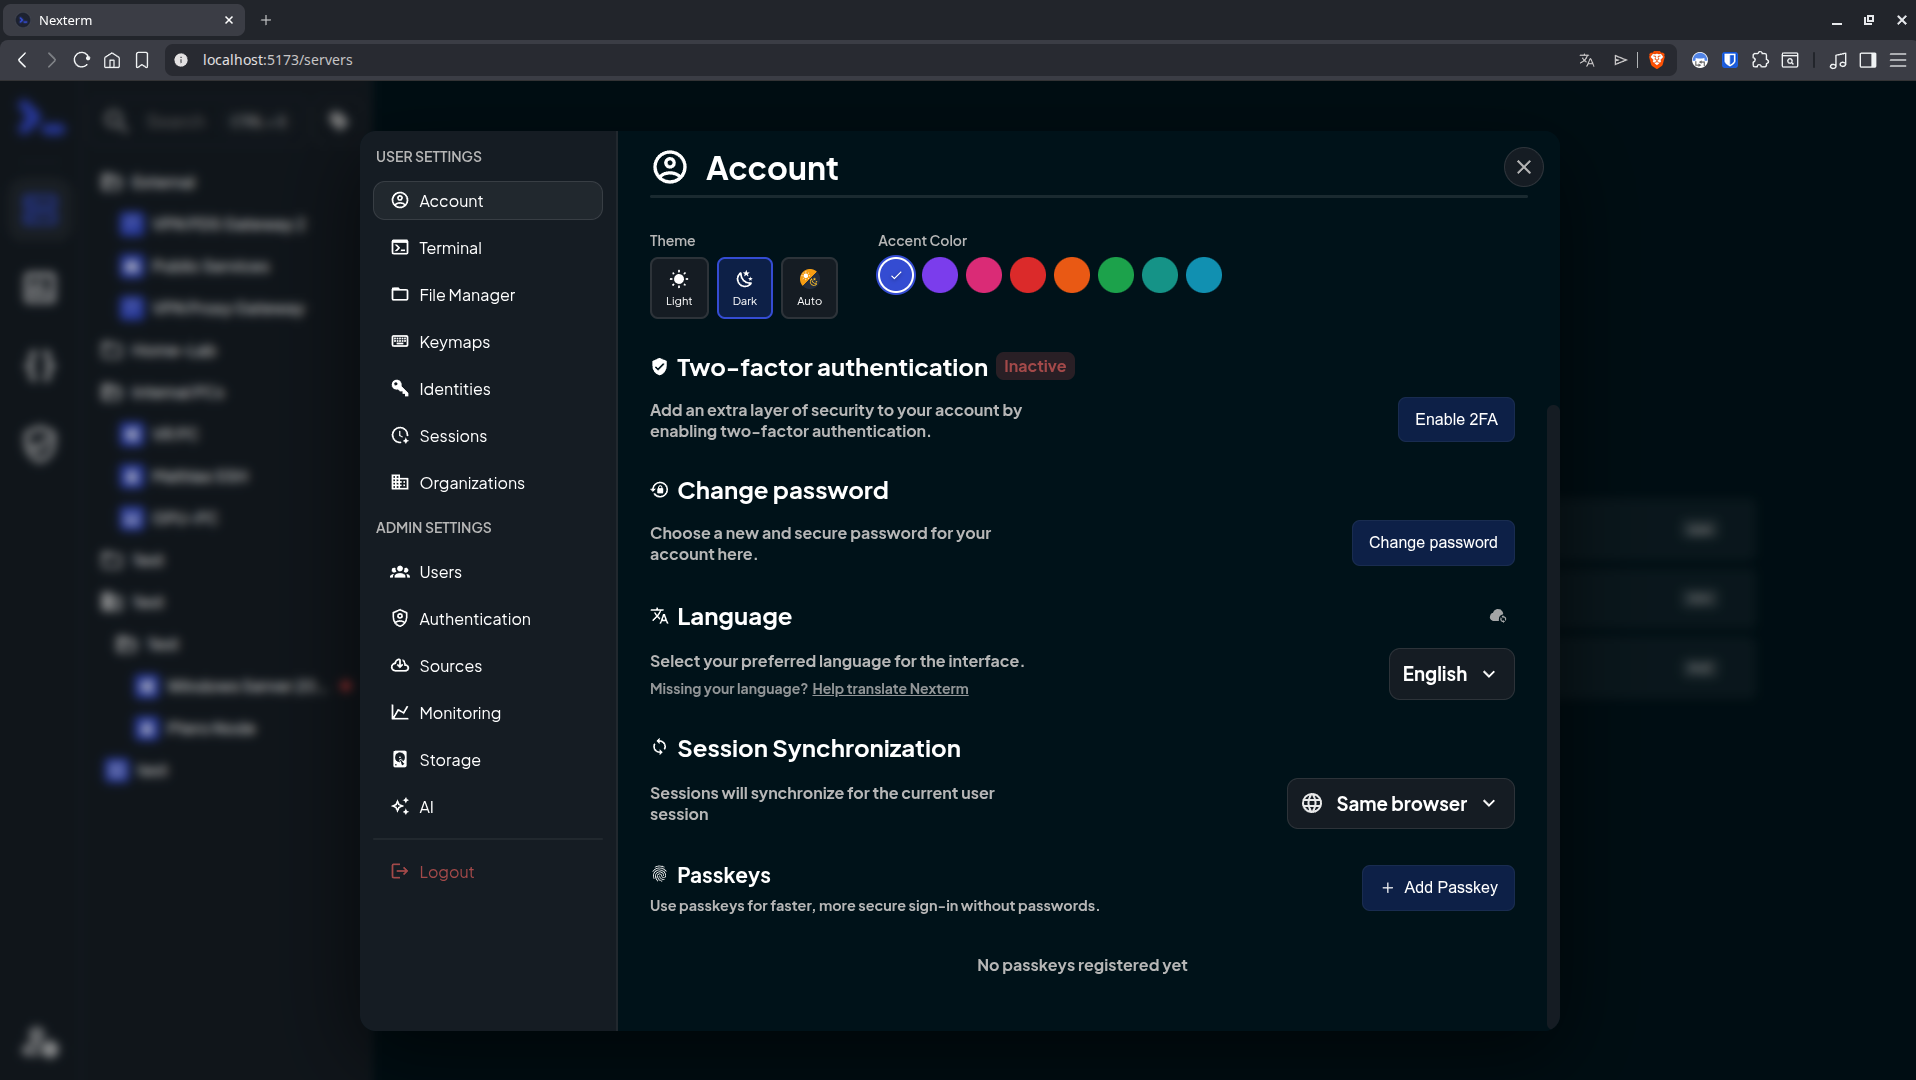This screenshot has width=1916, height=1080.
Task: Pick the orange accent color swatch
Action: 1071,275
